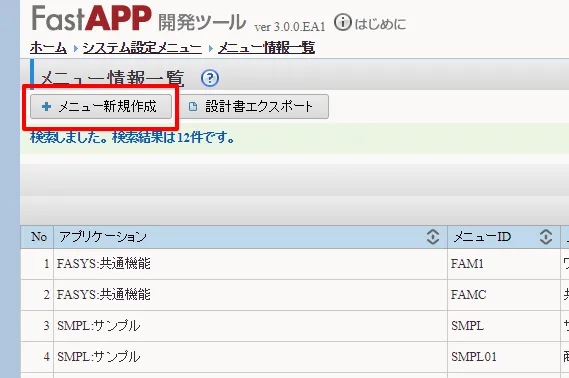Sort by メニューID column arrows

point(546,237)
